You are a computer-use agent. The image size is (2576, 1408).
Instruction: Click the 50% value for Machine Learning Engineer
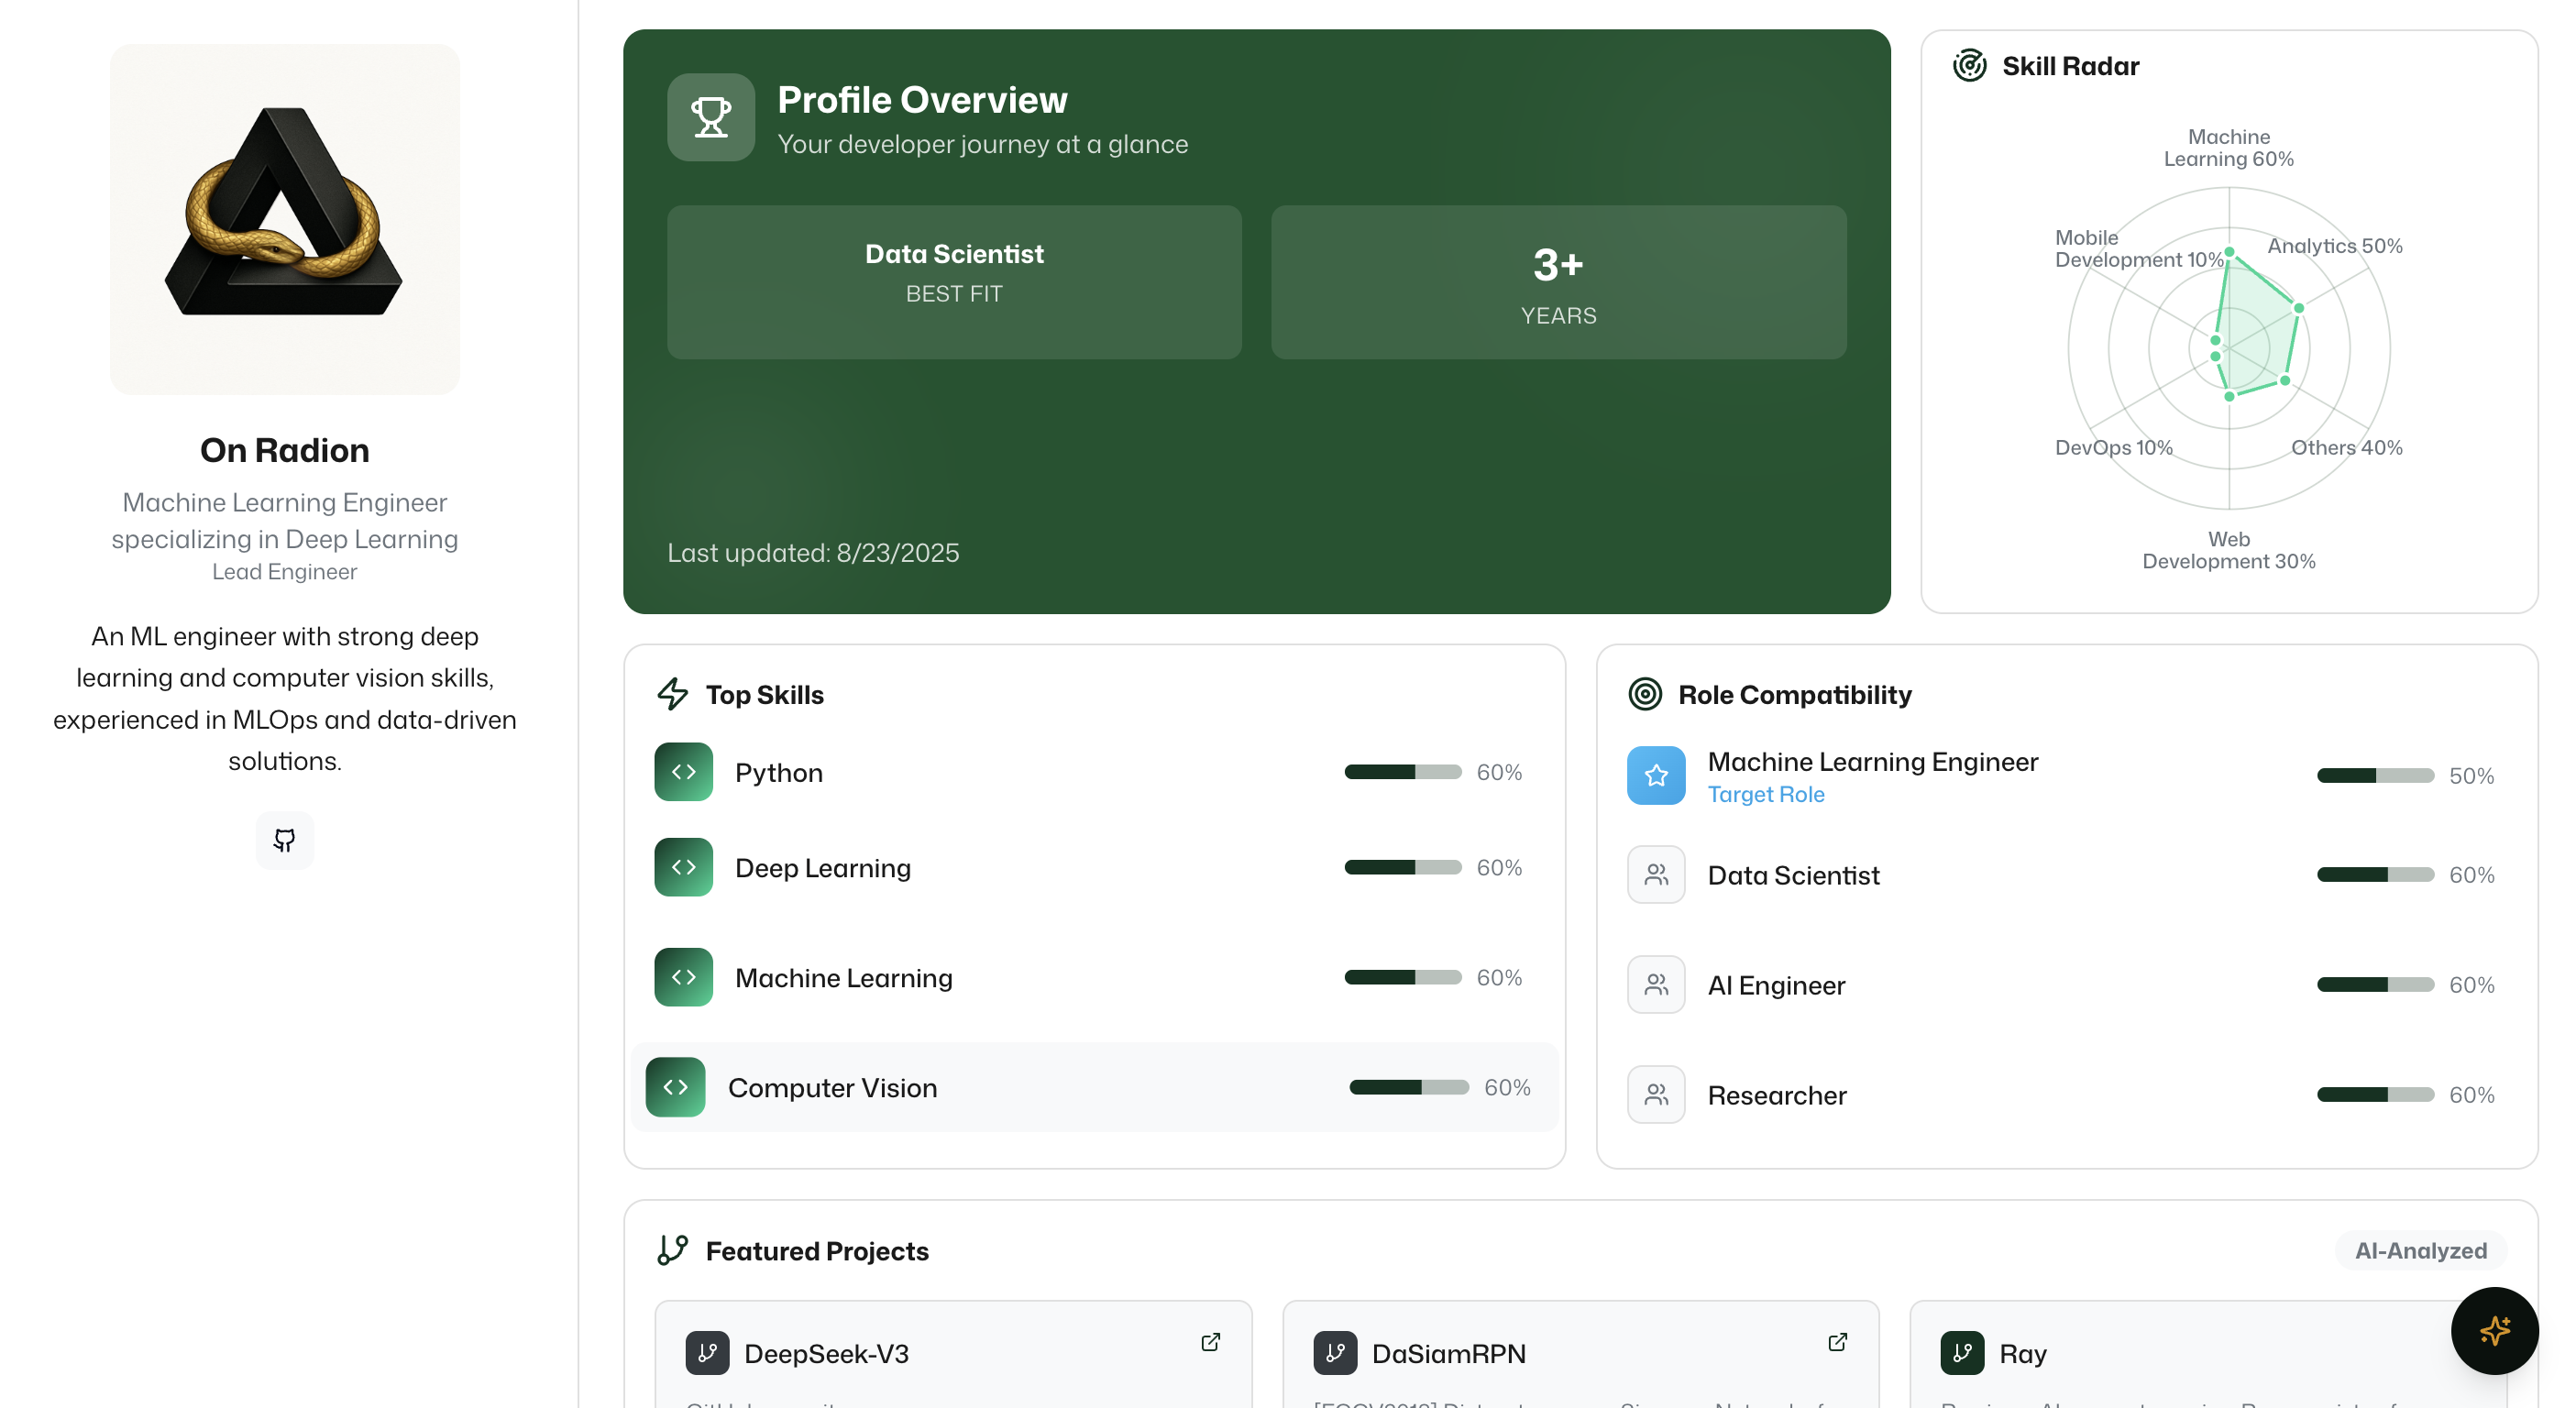pos(2471,776)
